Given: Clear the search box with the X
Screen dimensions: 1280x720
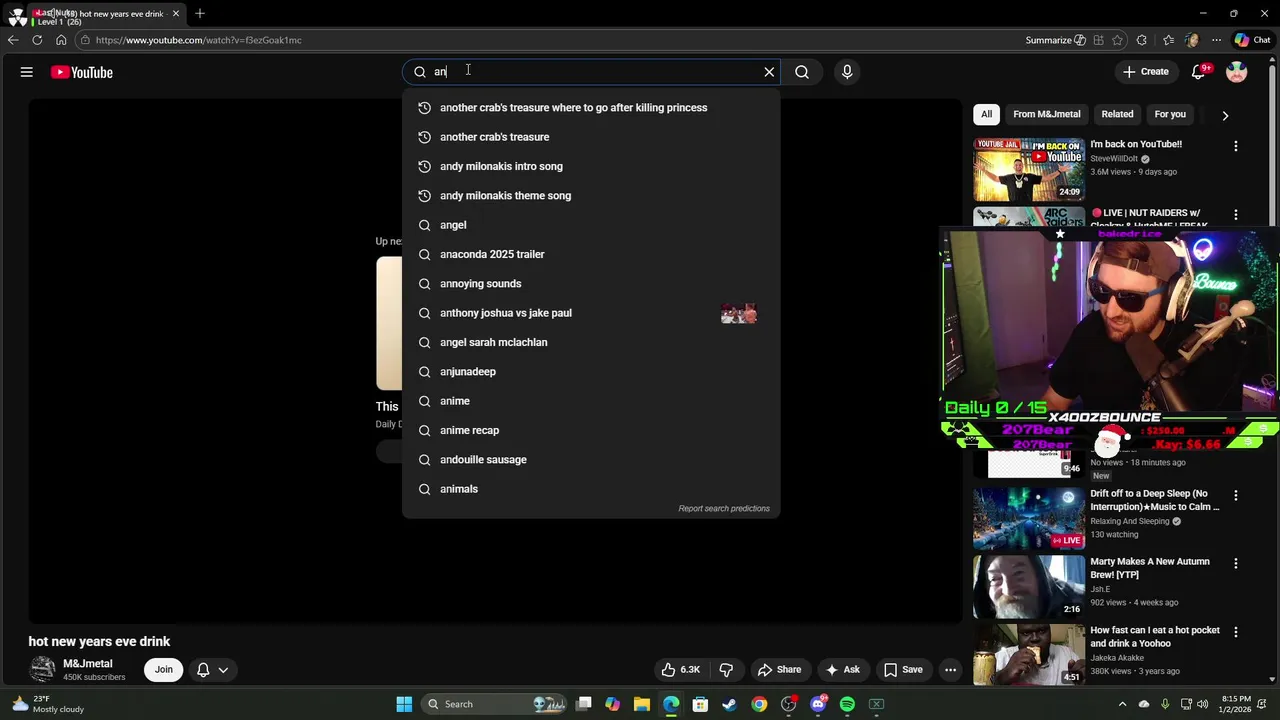Looking at the screenshot, I should tap(769, 72).
